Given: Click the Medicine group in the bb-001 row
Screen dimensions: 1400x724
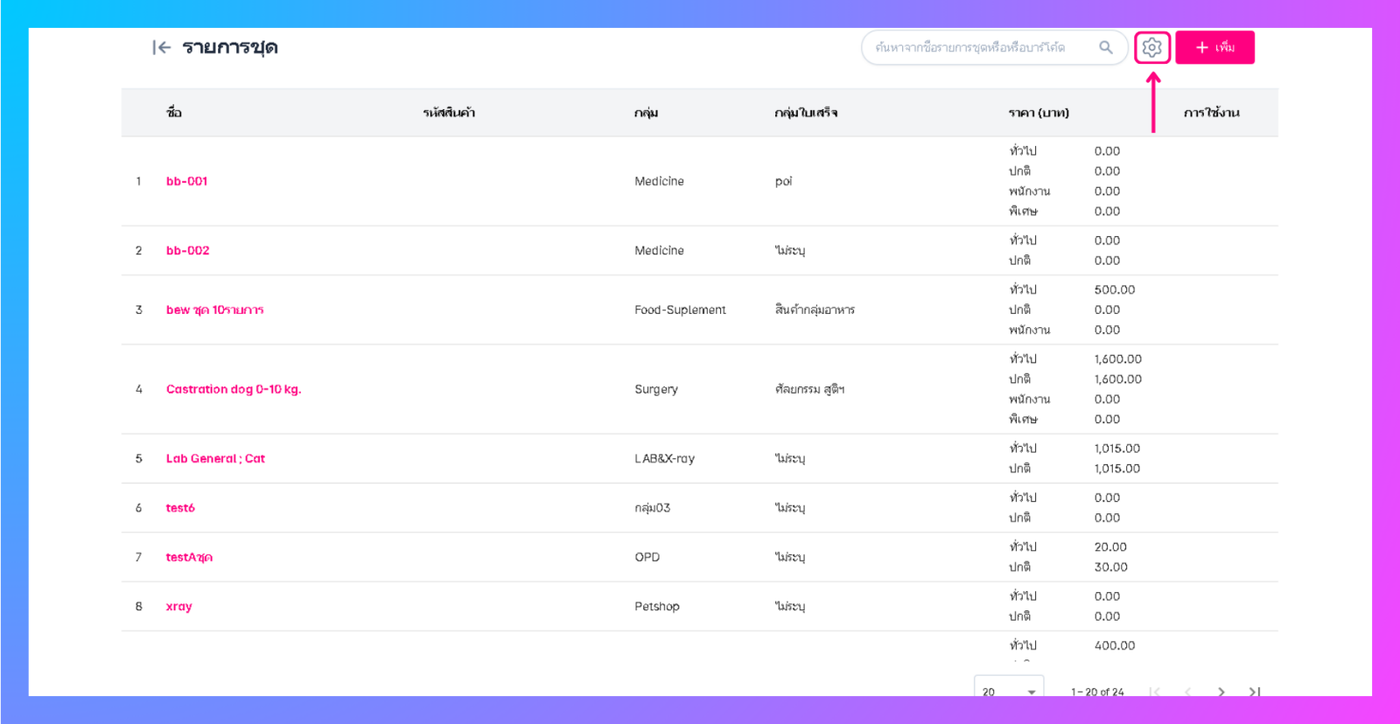Looking at the screenshot, I should 659,181.
